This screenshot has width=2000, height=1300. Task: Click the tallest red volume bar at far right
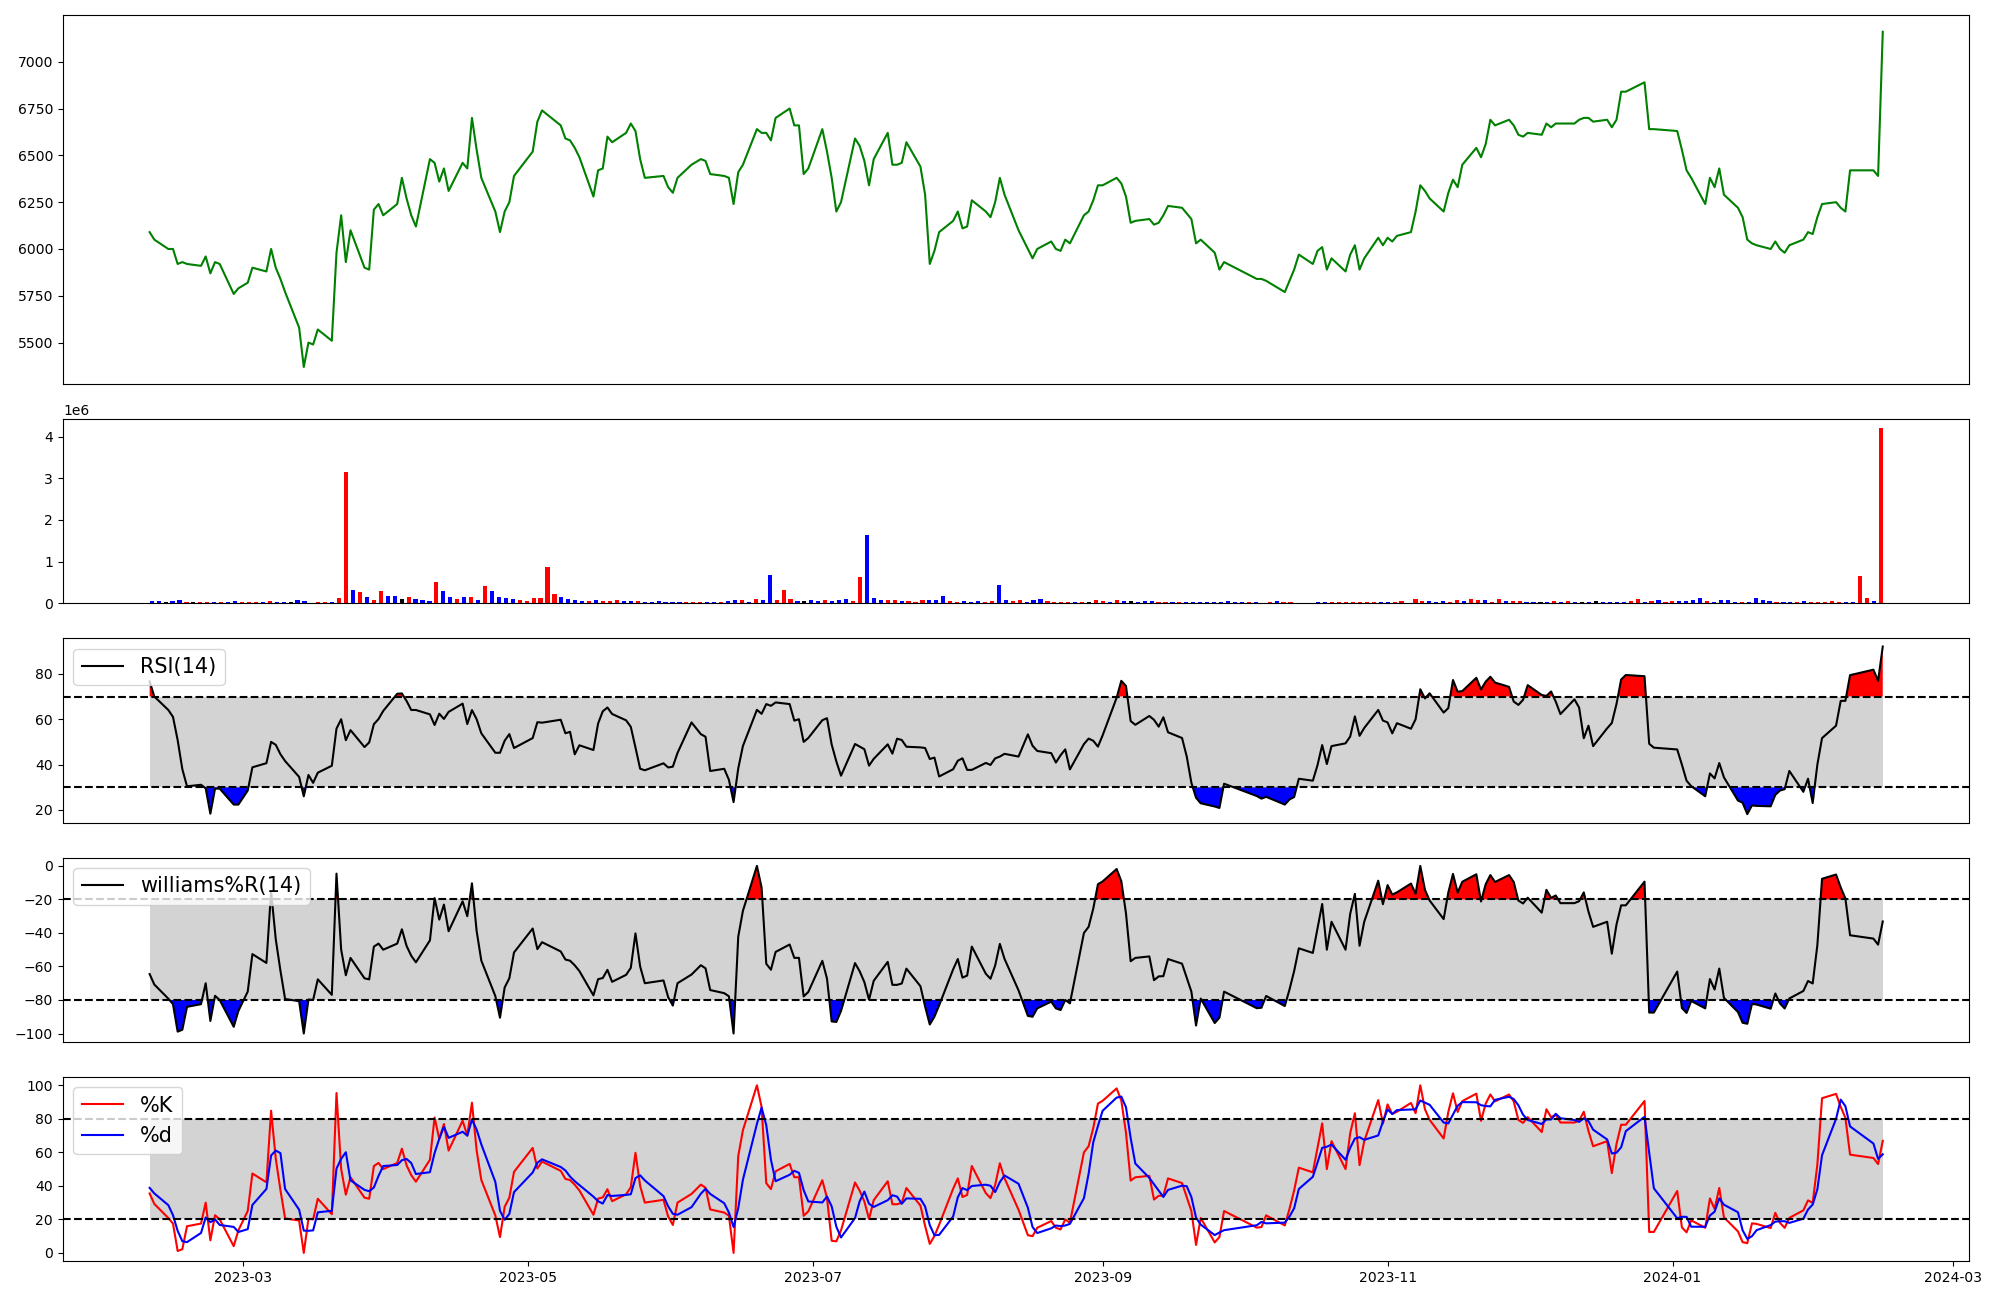coord(1881,516)
